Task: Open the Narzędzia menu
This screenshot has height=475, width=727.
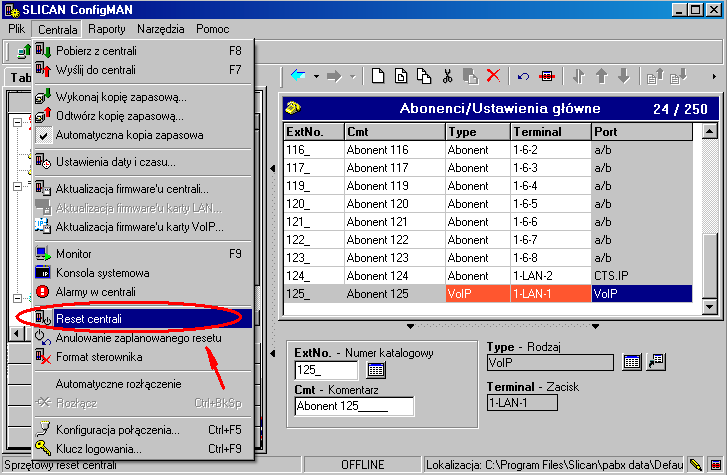Action: click(160, 29)
